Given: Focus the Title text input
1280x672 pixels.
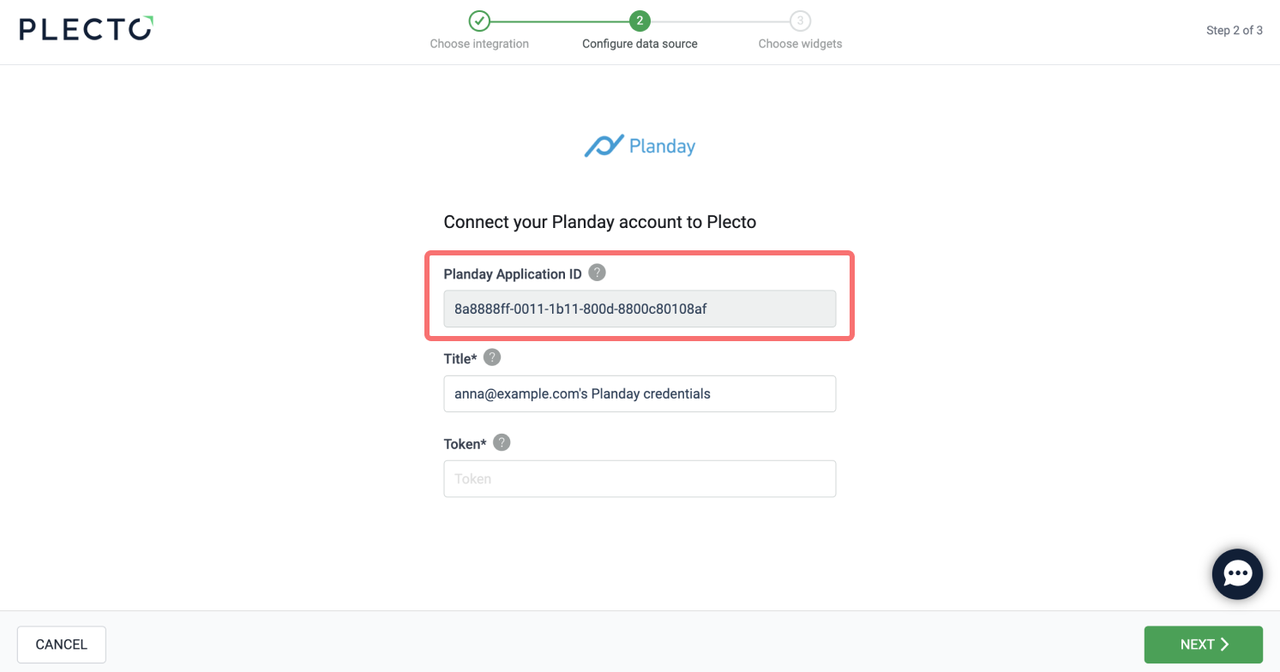Looking at the screenshot, I should coord(640,394).
